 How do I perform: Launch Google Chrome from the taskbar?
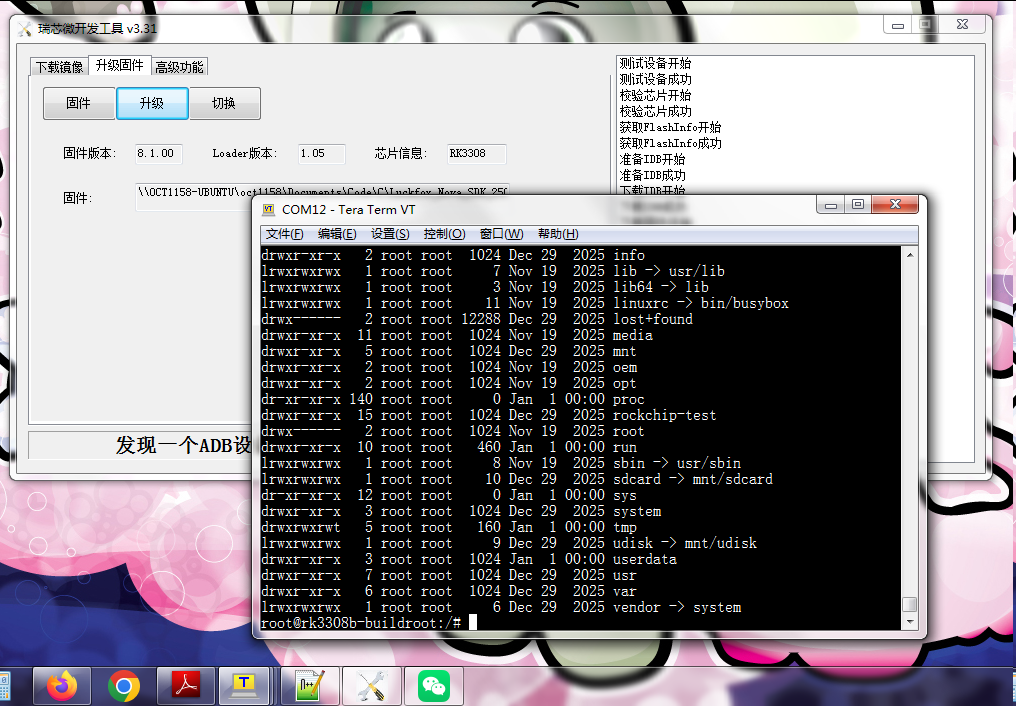tap(124, 686)
